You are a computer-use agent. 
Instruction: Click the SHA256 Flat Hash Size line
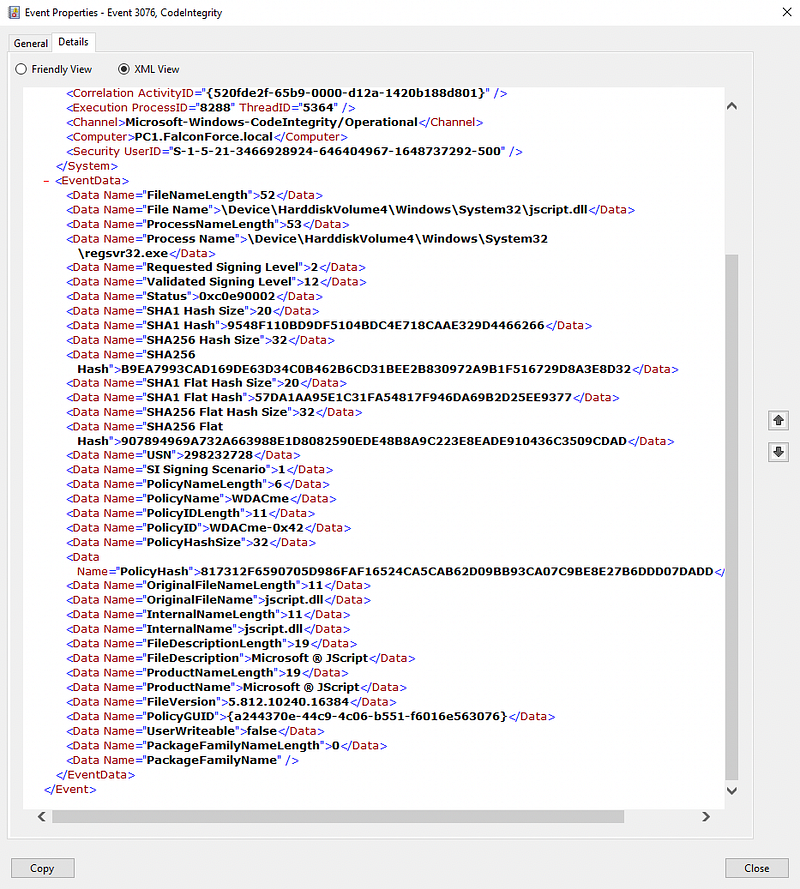214,412
